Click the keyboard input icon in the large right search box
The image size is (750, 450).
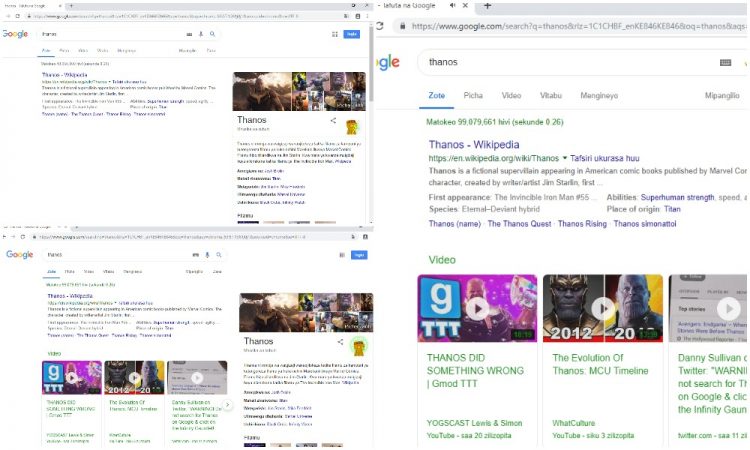725,62
